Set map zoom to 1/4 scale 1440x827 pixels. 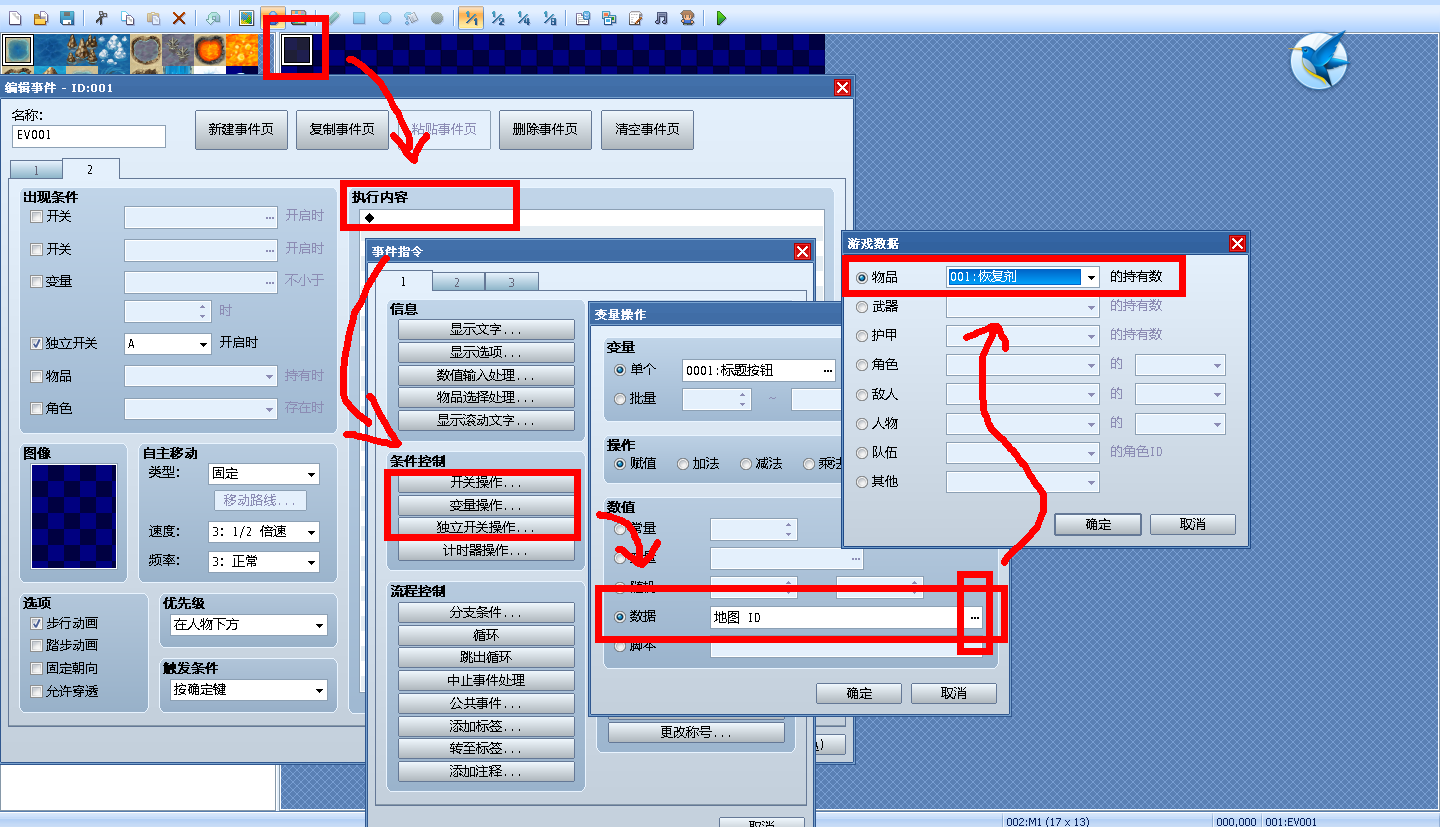[524, 18]
